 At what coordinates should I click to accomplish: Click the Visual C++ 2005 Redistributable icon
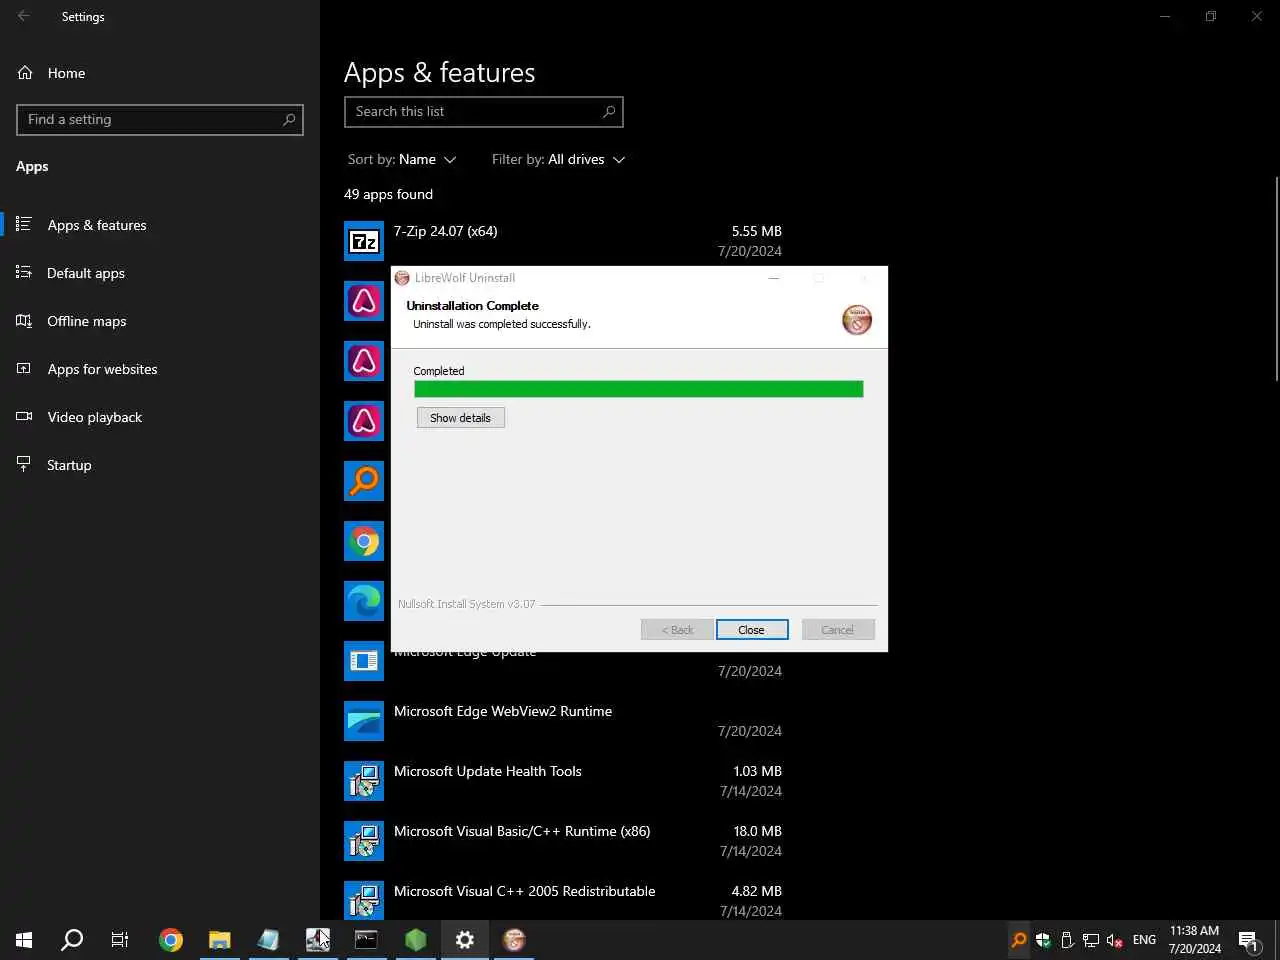click(364, 899)
